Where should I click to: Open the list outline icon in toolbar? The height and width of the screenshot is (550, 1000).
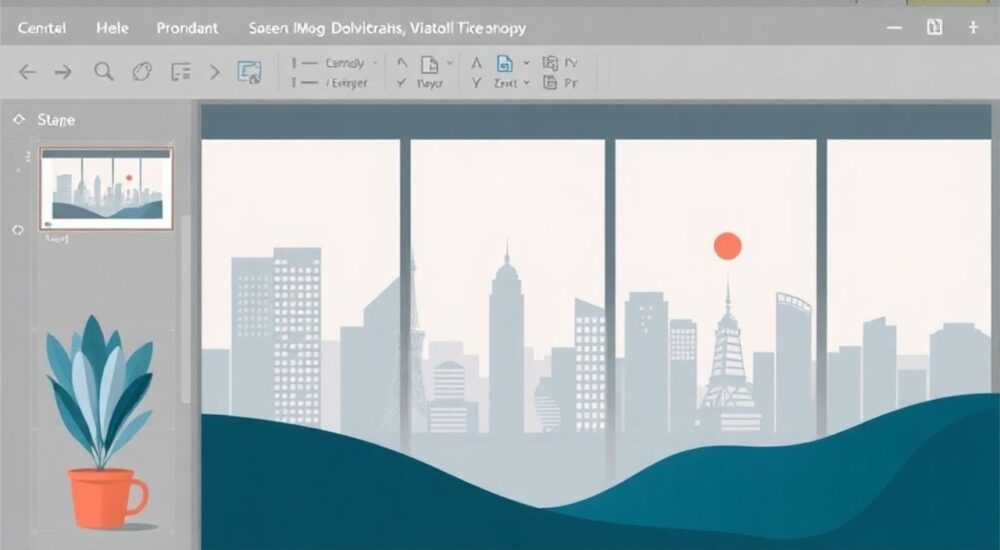[180, 72]
